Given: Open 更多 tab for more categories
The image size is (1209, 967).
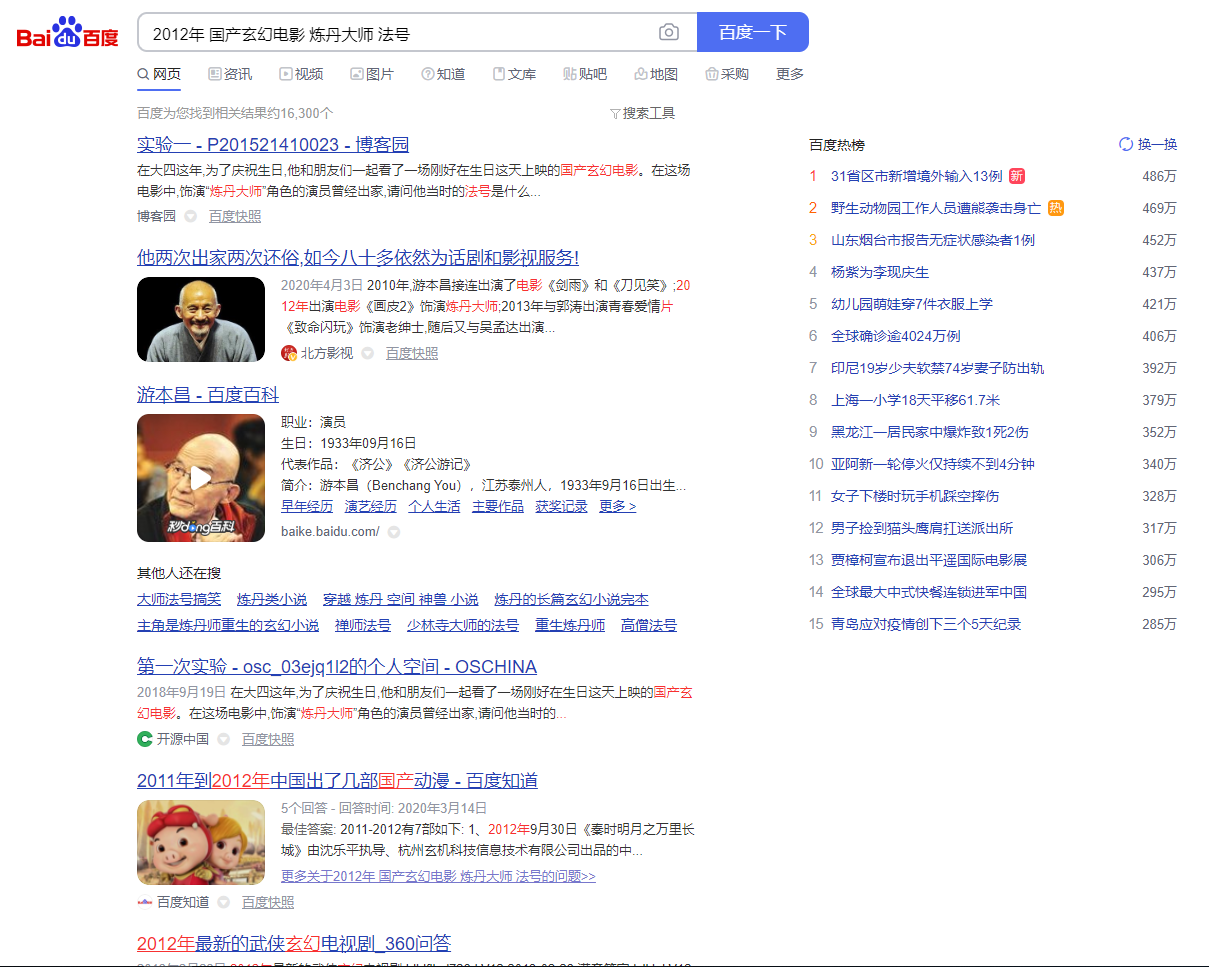Looking at the screenshot, I should (790, 74).
